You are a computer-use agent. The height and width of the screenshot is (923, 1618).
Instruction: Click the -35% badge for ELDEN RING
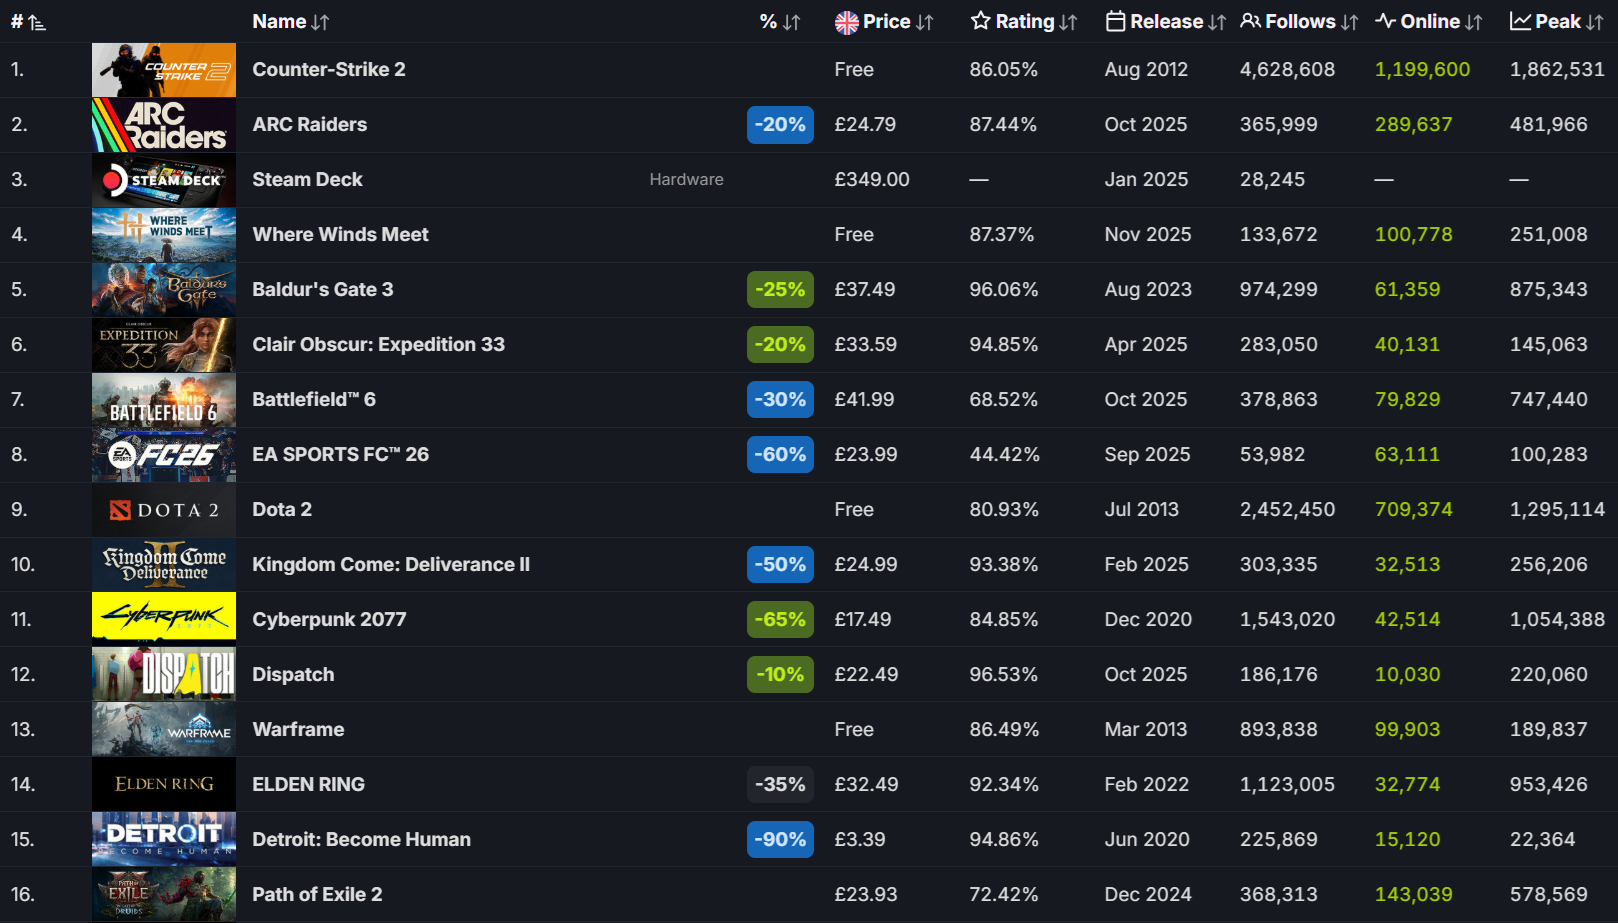point(780,785)
